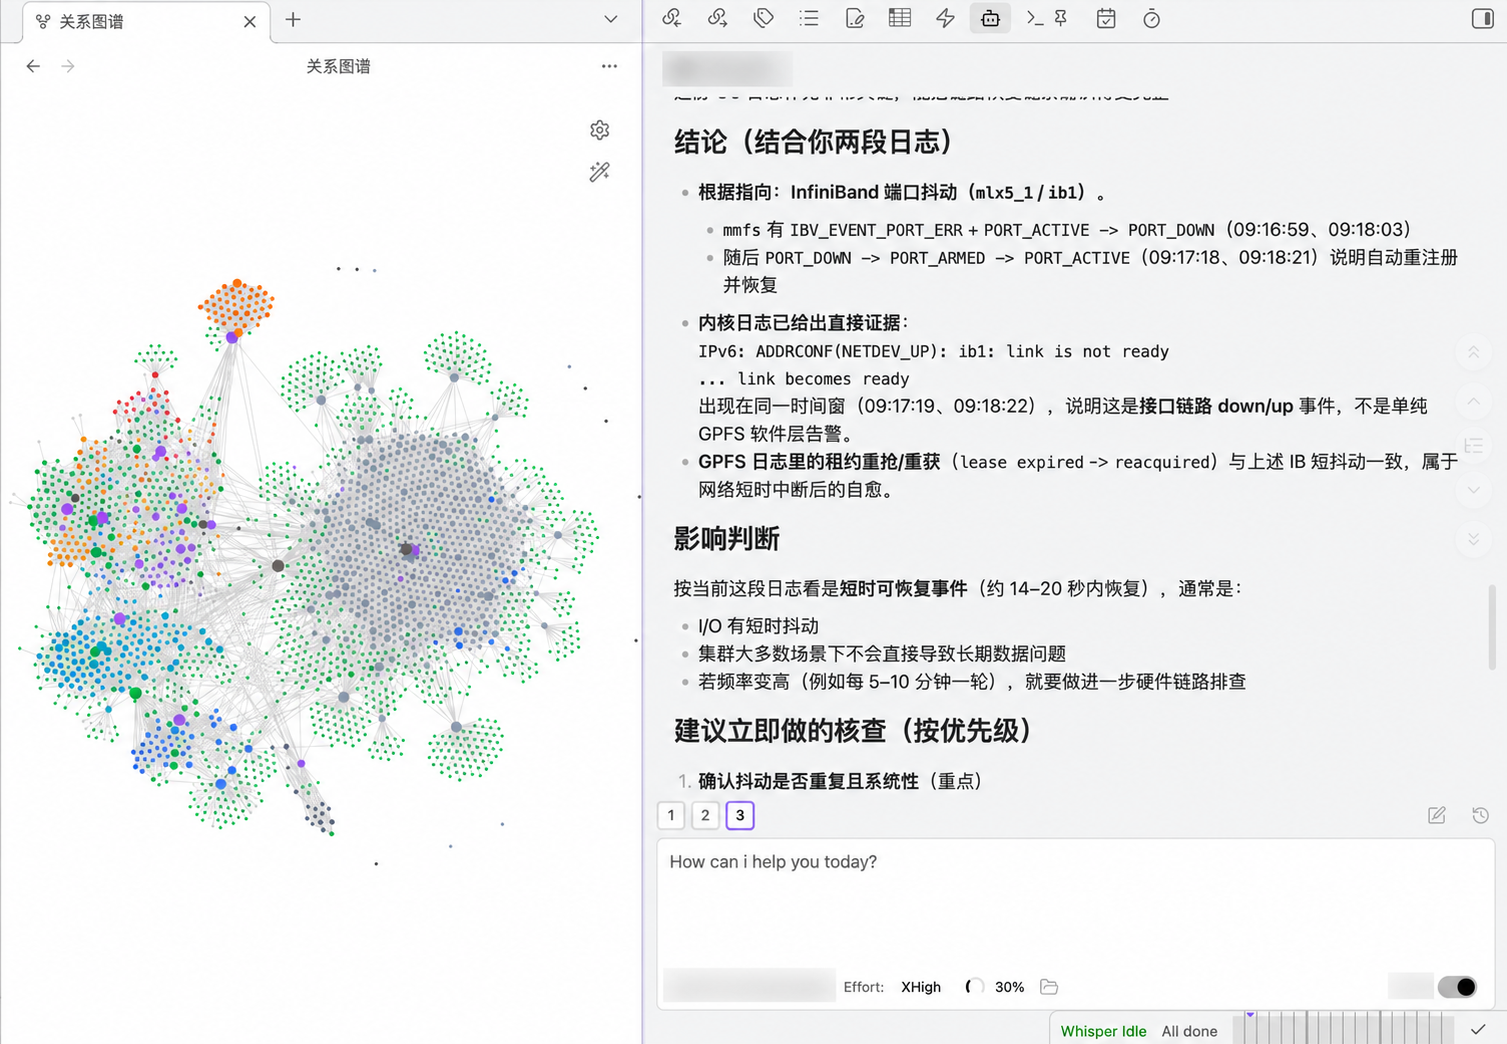Open graph settings gear
1507x1044 pixels.
pos(600,130)
